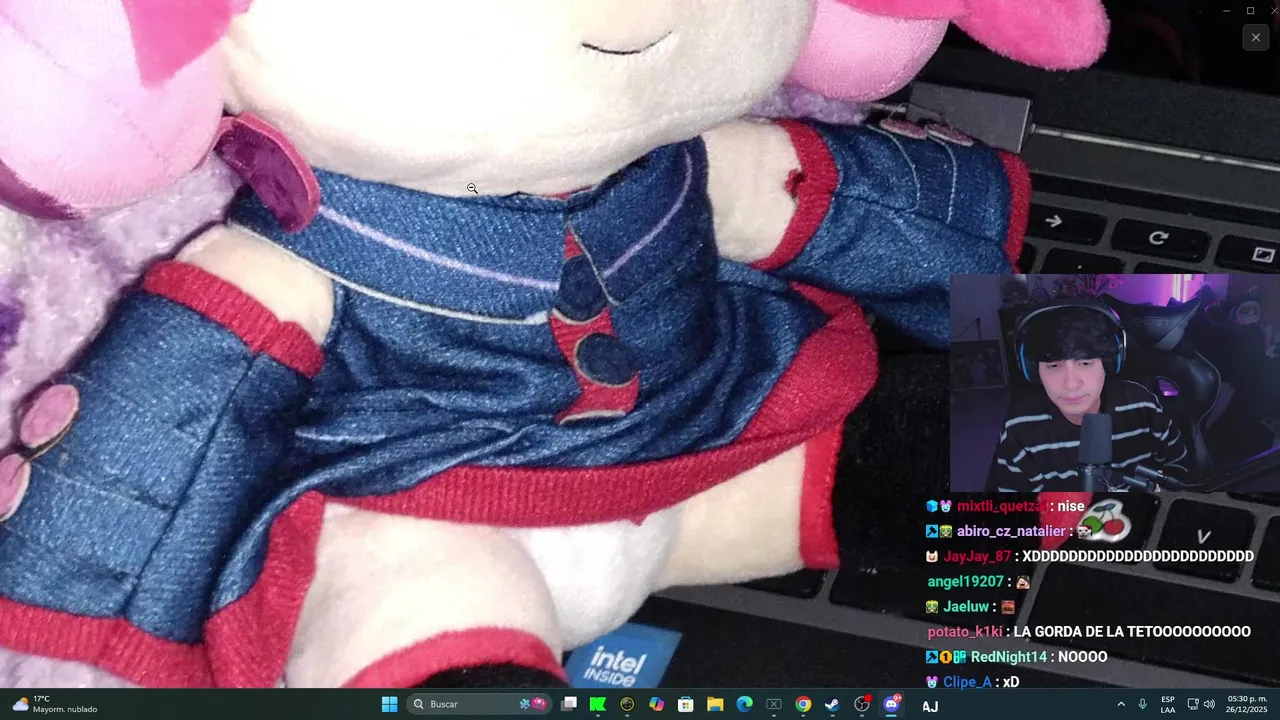Screen dimensions: 1280x720
Task: Open Microsoft Store from the taskbar
Action: click(x=686, y=704)
